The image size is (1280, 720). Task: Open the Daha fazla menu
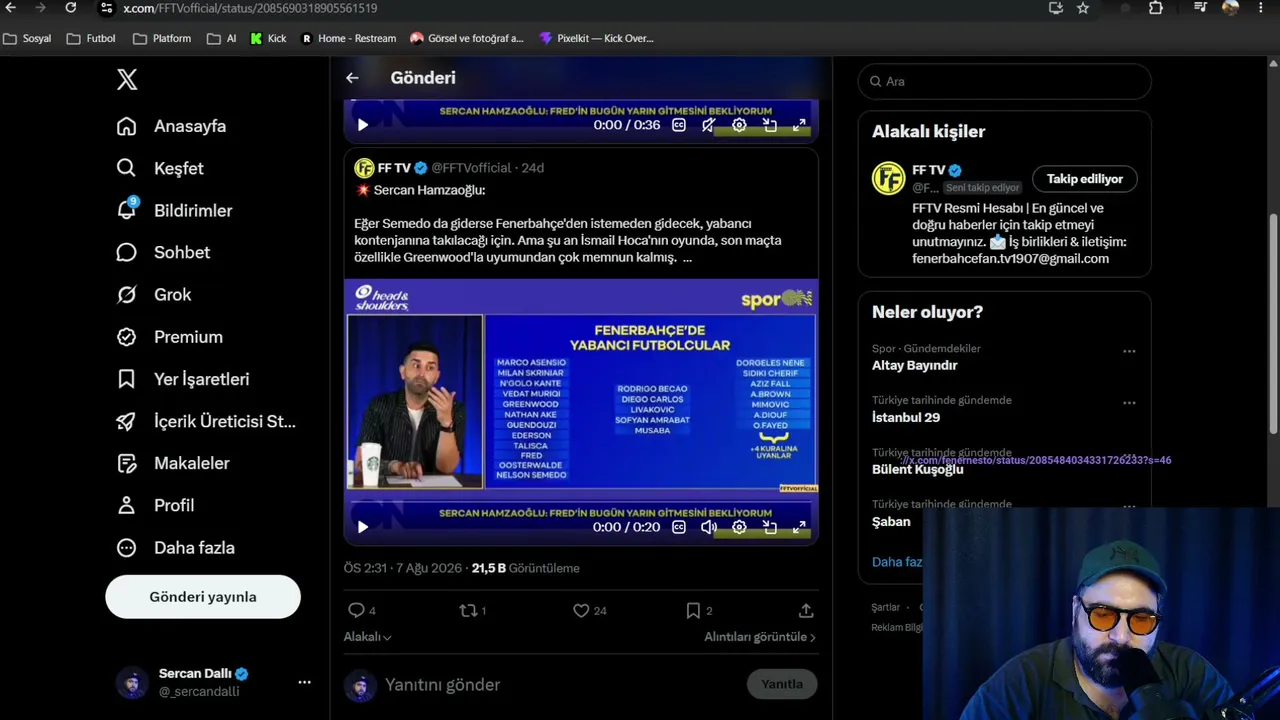tap(175, 547)
